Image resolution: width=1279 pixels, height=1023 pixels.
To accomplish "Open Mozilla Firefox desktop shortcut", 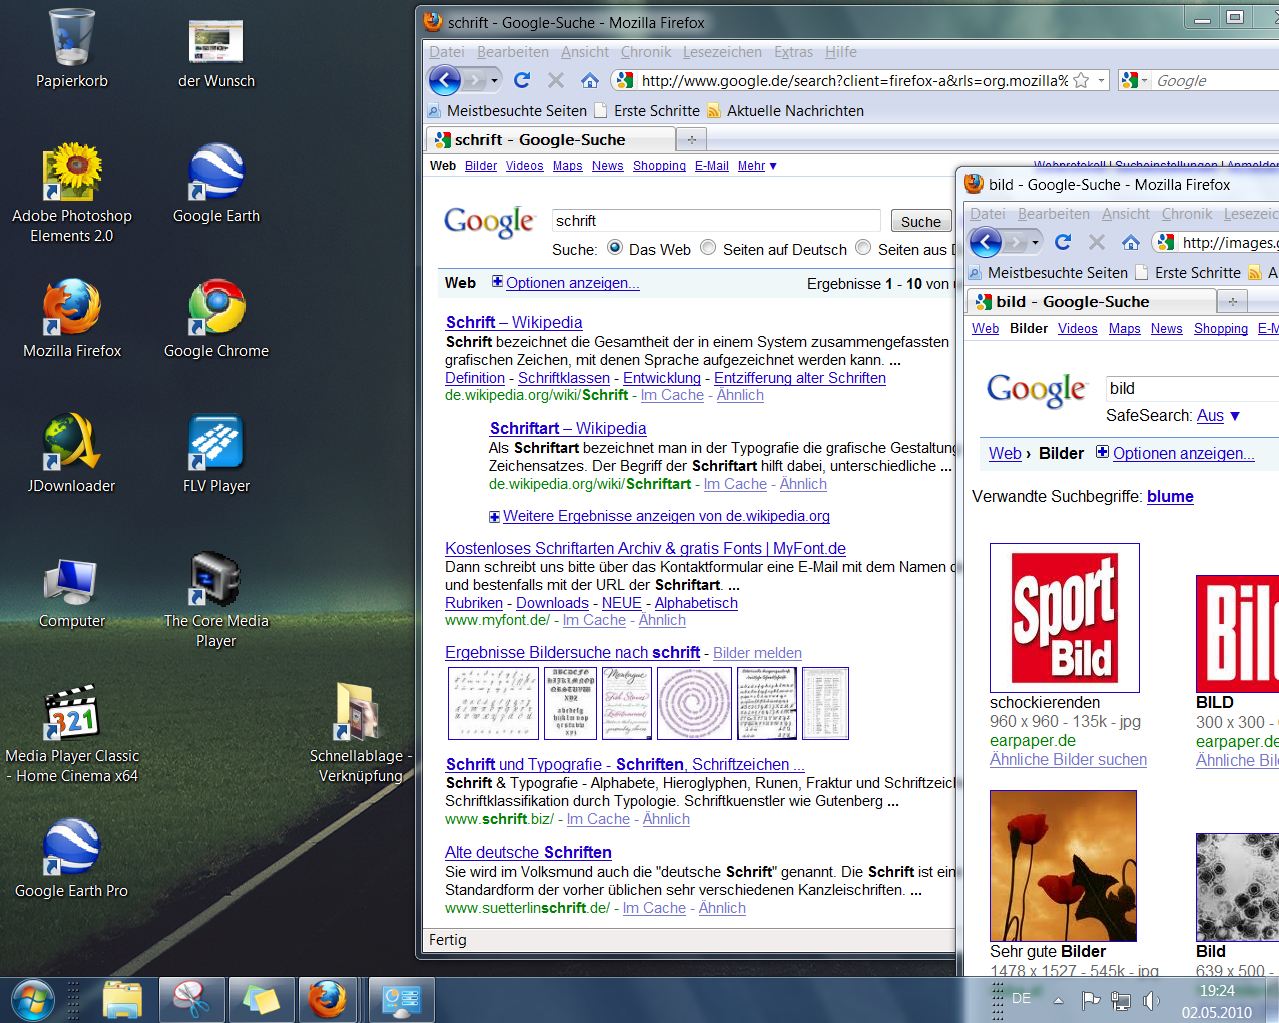I will (x=71, y=318).
